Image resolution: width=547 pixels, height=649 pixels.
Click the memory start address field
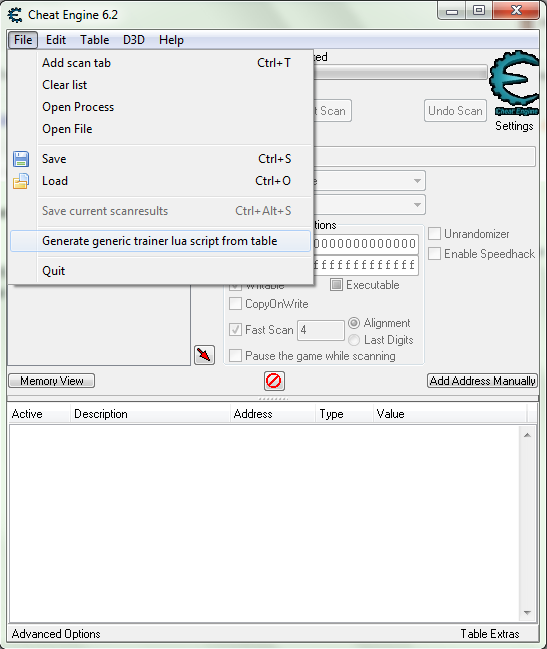(x=366, y=243)
